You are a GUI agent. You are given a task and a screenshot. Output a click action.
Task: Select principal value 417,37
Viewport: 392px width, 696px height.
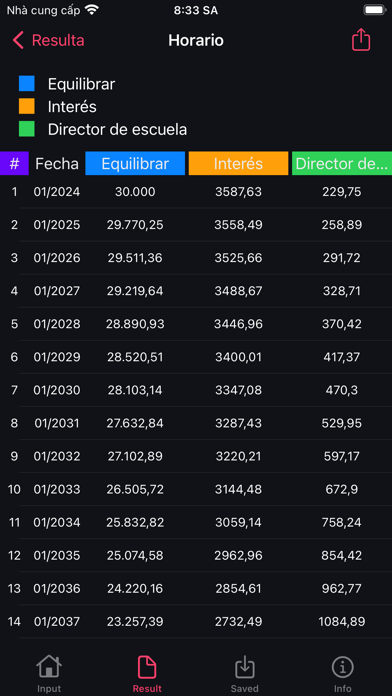coord(342,357)
